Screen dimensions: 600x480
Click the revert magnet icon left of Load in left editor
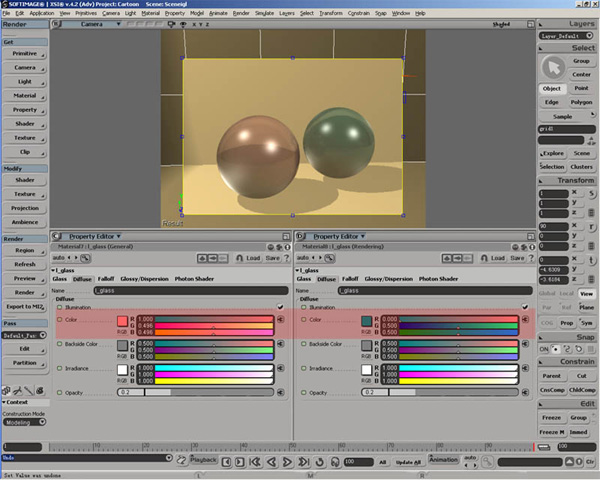[x=240, y=258]
